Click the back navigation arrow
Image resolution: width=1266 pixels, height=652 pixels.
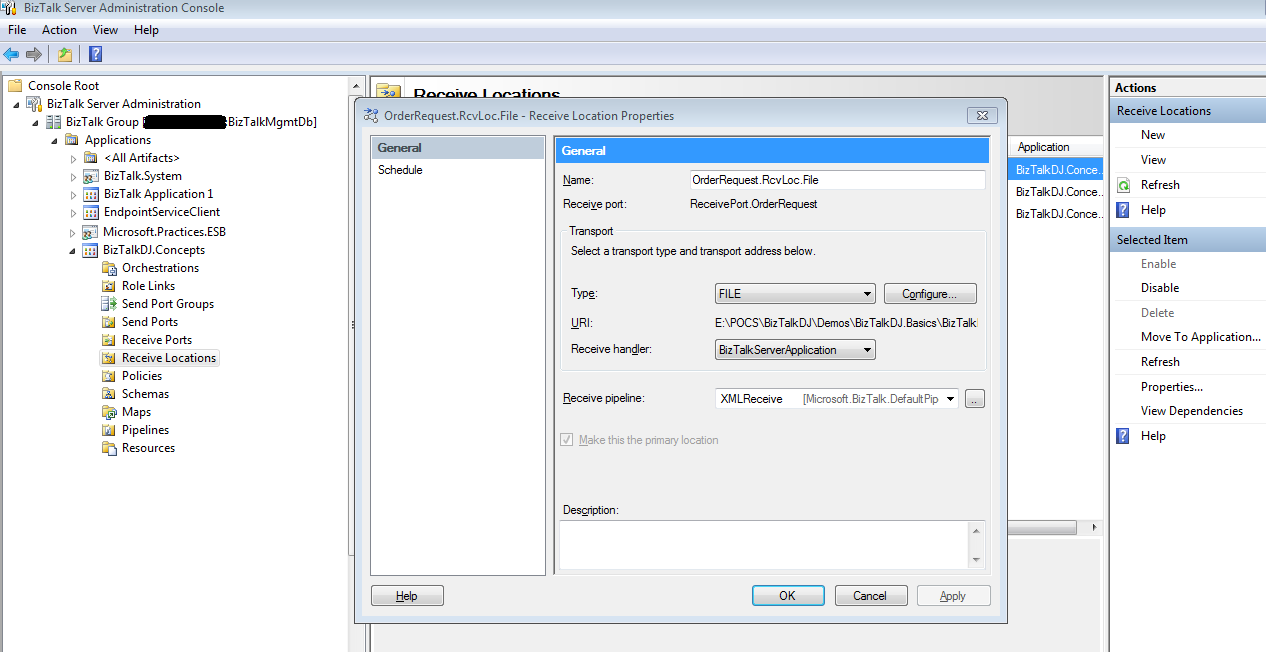click(11, 54)
